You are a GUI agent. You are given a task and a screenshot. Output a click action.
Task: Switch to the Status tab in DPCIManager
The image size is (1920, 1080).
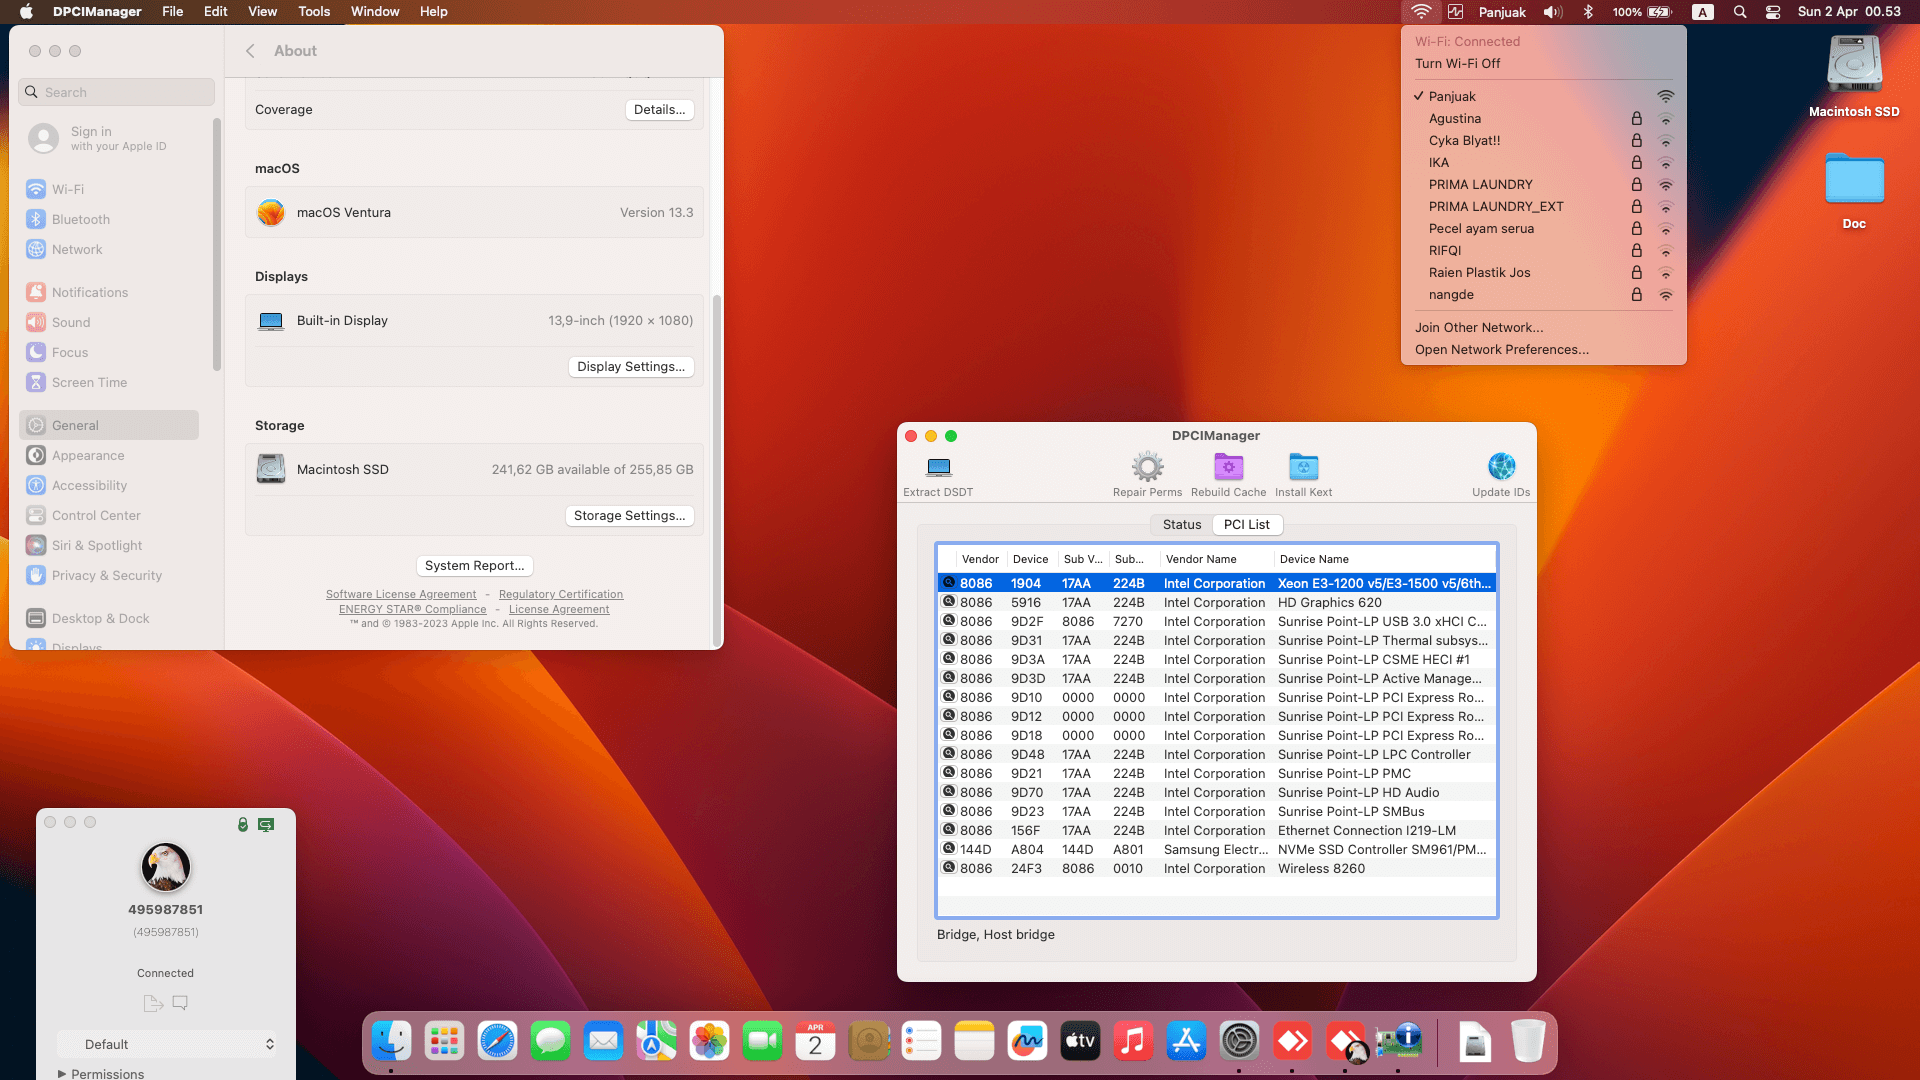1181,524
